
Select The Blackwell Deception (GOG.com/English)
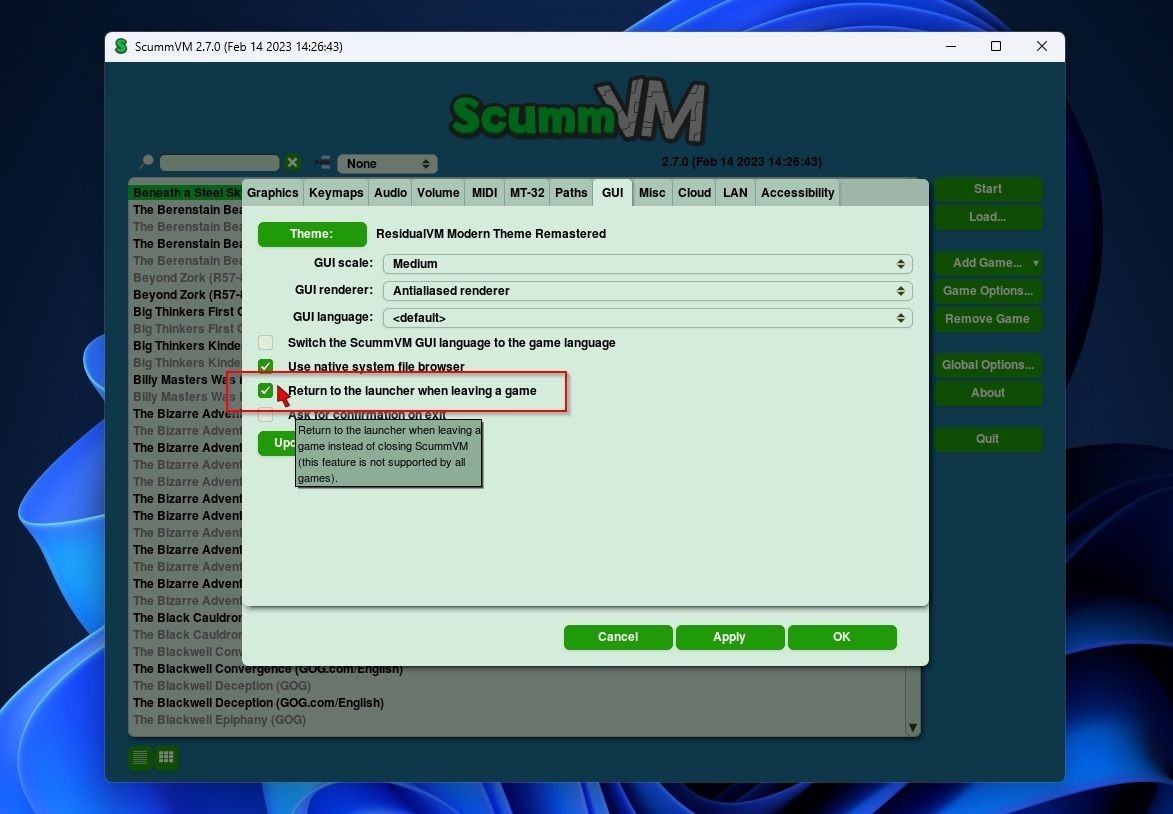point(258,703)
